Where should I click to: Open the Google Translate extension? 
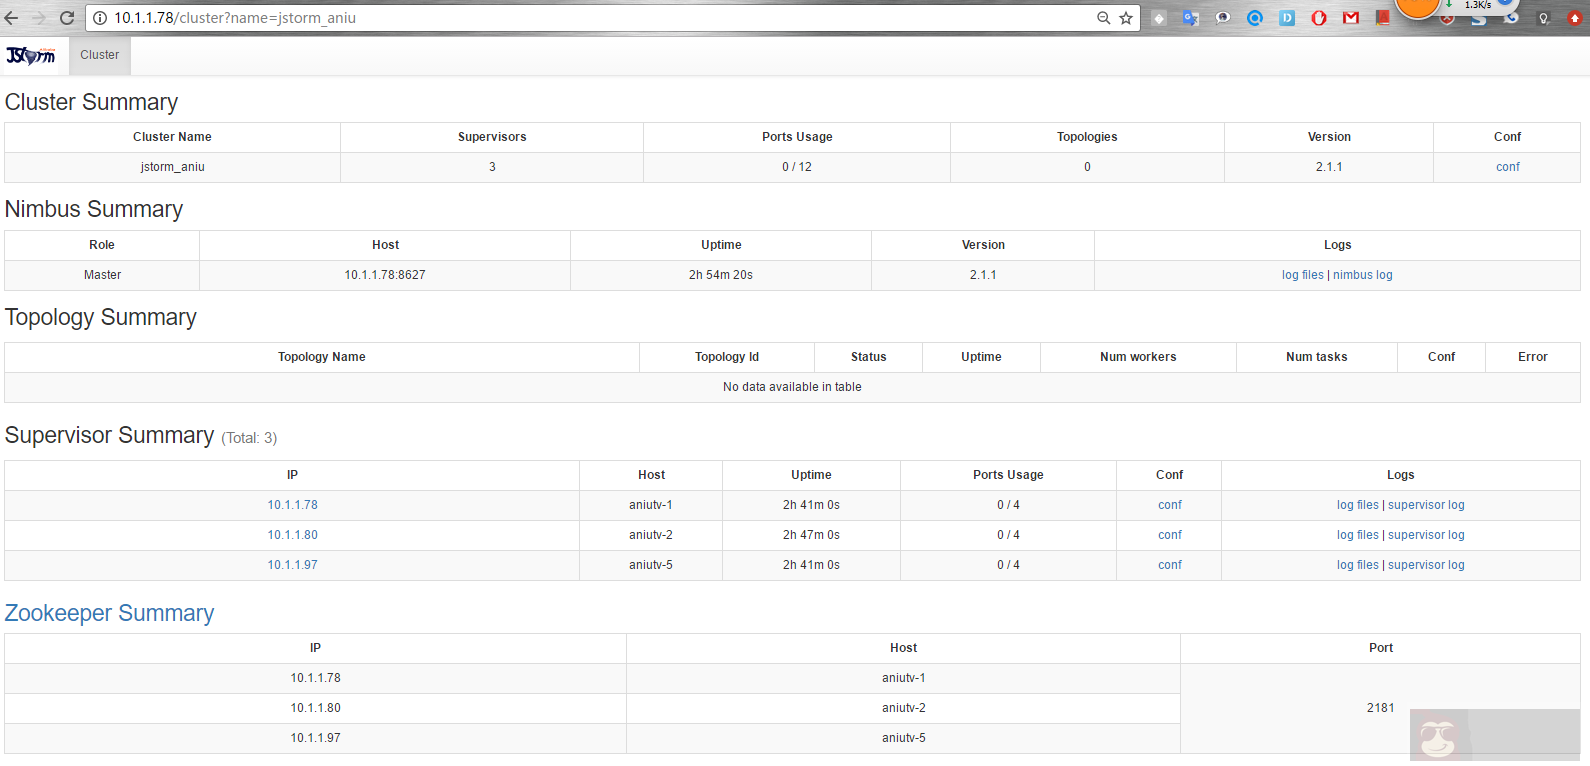click(x=1190, y=18)
